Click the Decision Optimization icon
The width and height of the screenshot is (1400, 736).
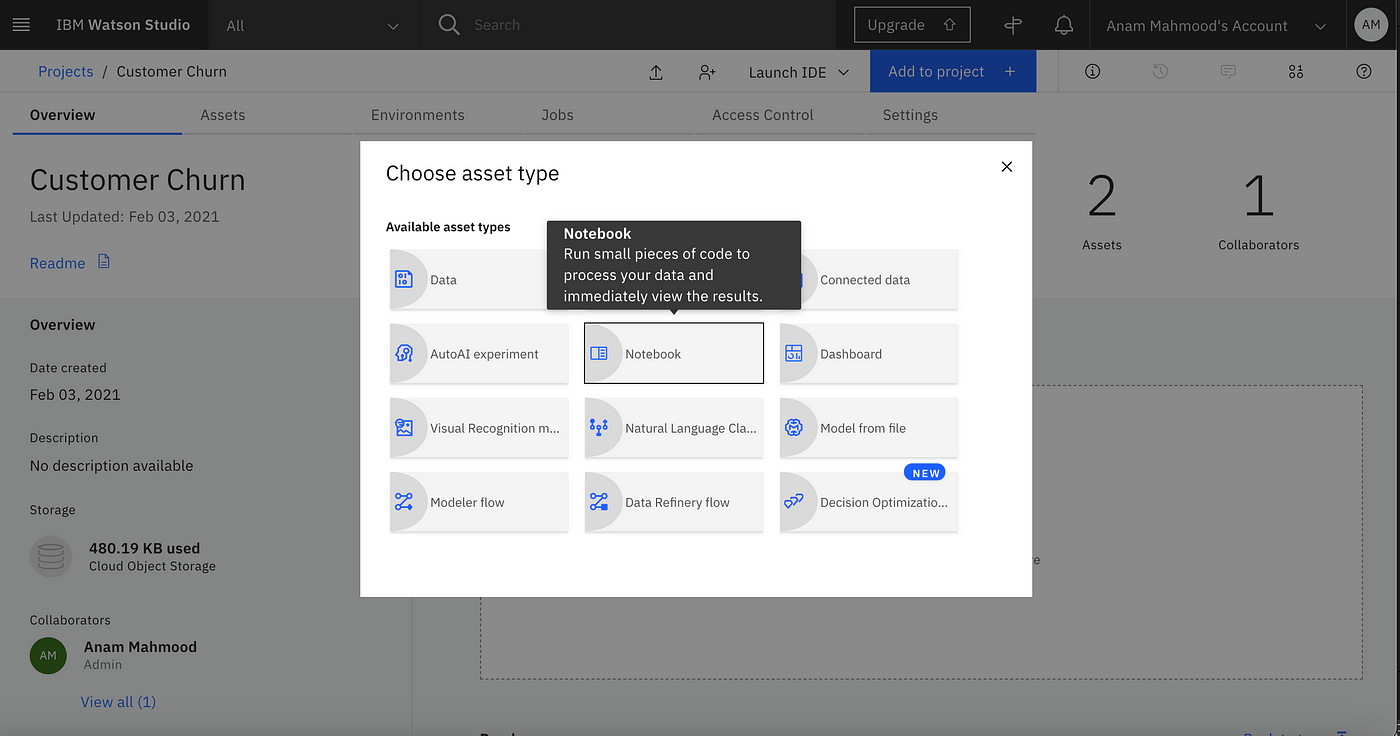pyautogui.click(x=794, y=502)
